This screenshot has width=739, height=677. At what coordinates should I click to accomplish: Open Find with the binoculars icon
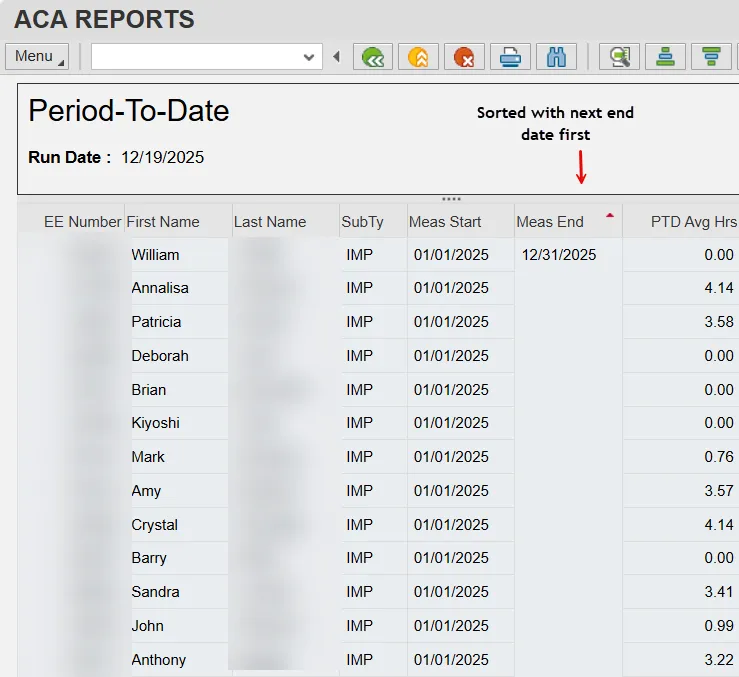556,57
